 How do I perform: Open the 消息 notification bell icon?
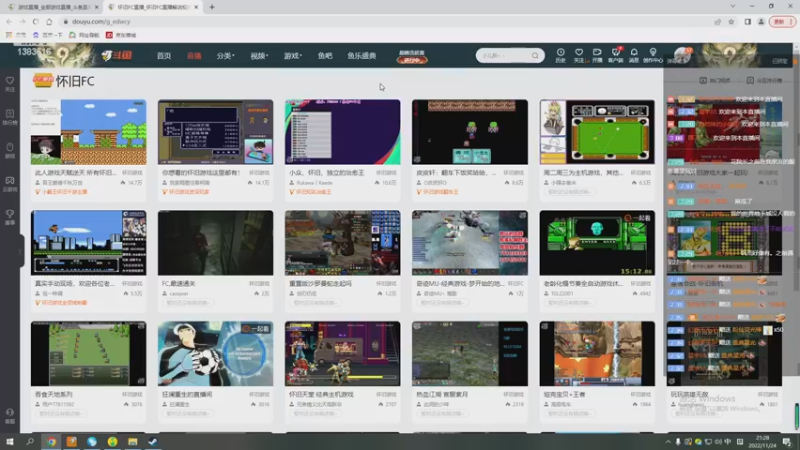[x=634, y=55]
